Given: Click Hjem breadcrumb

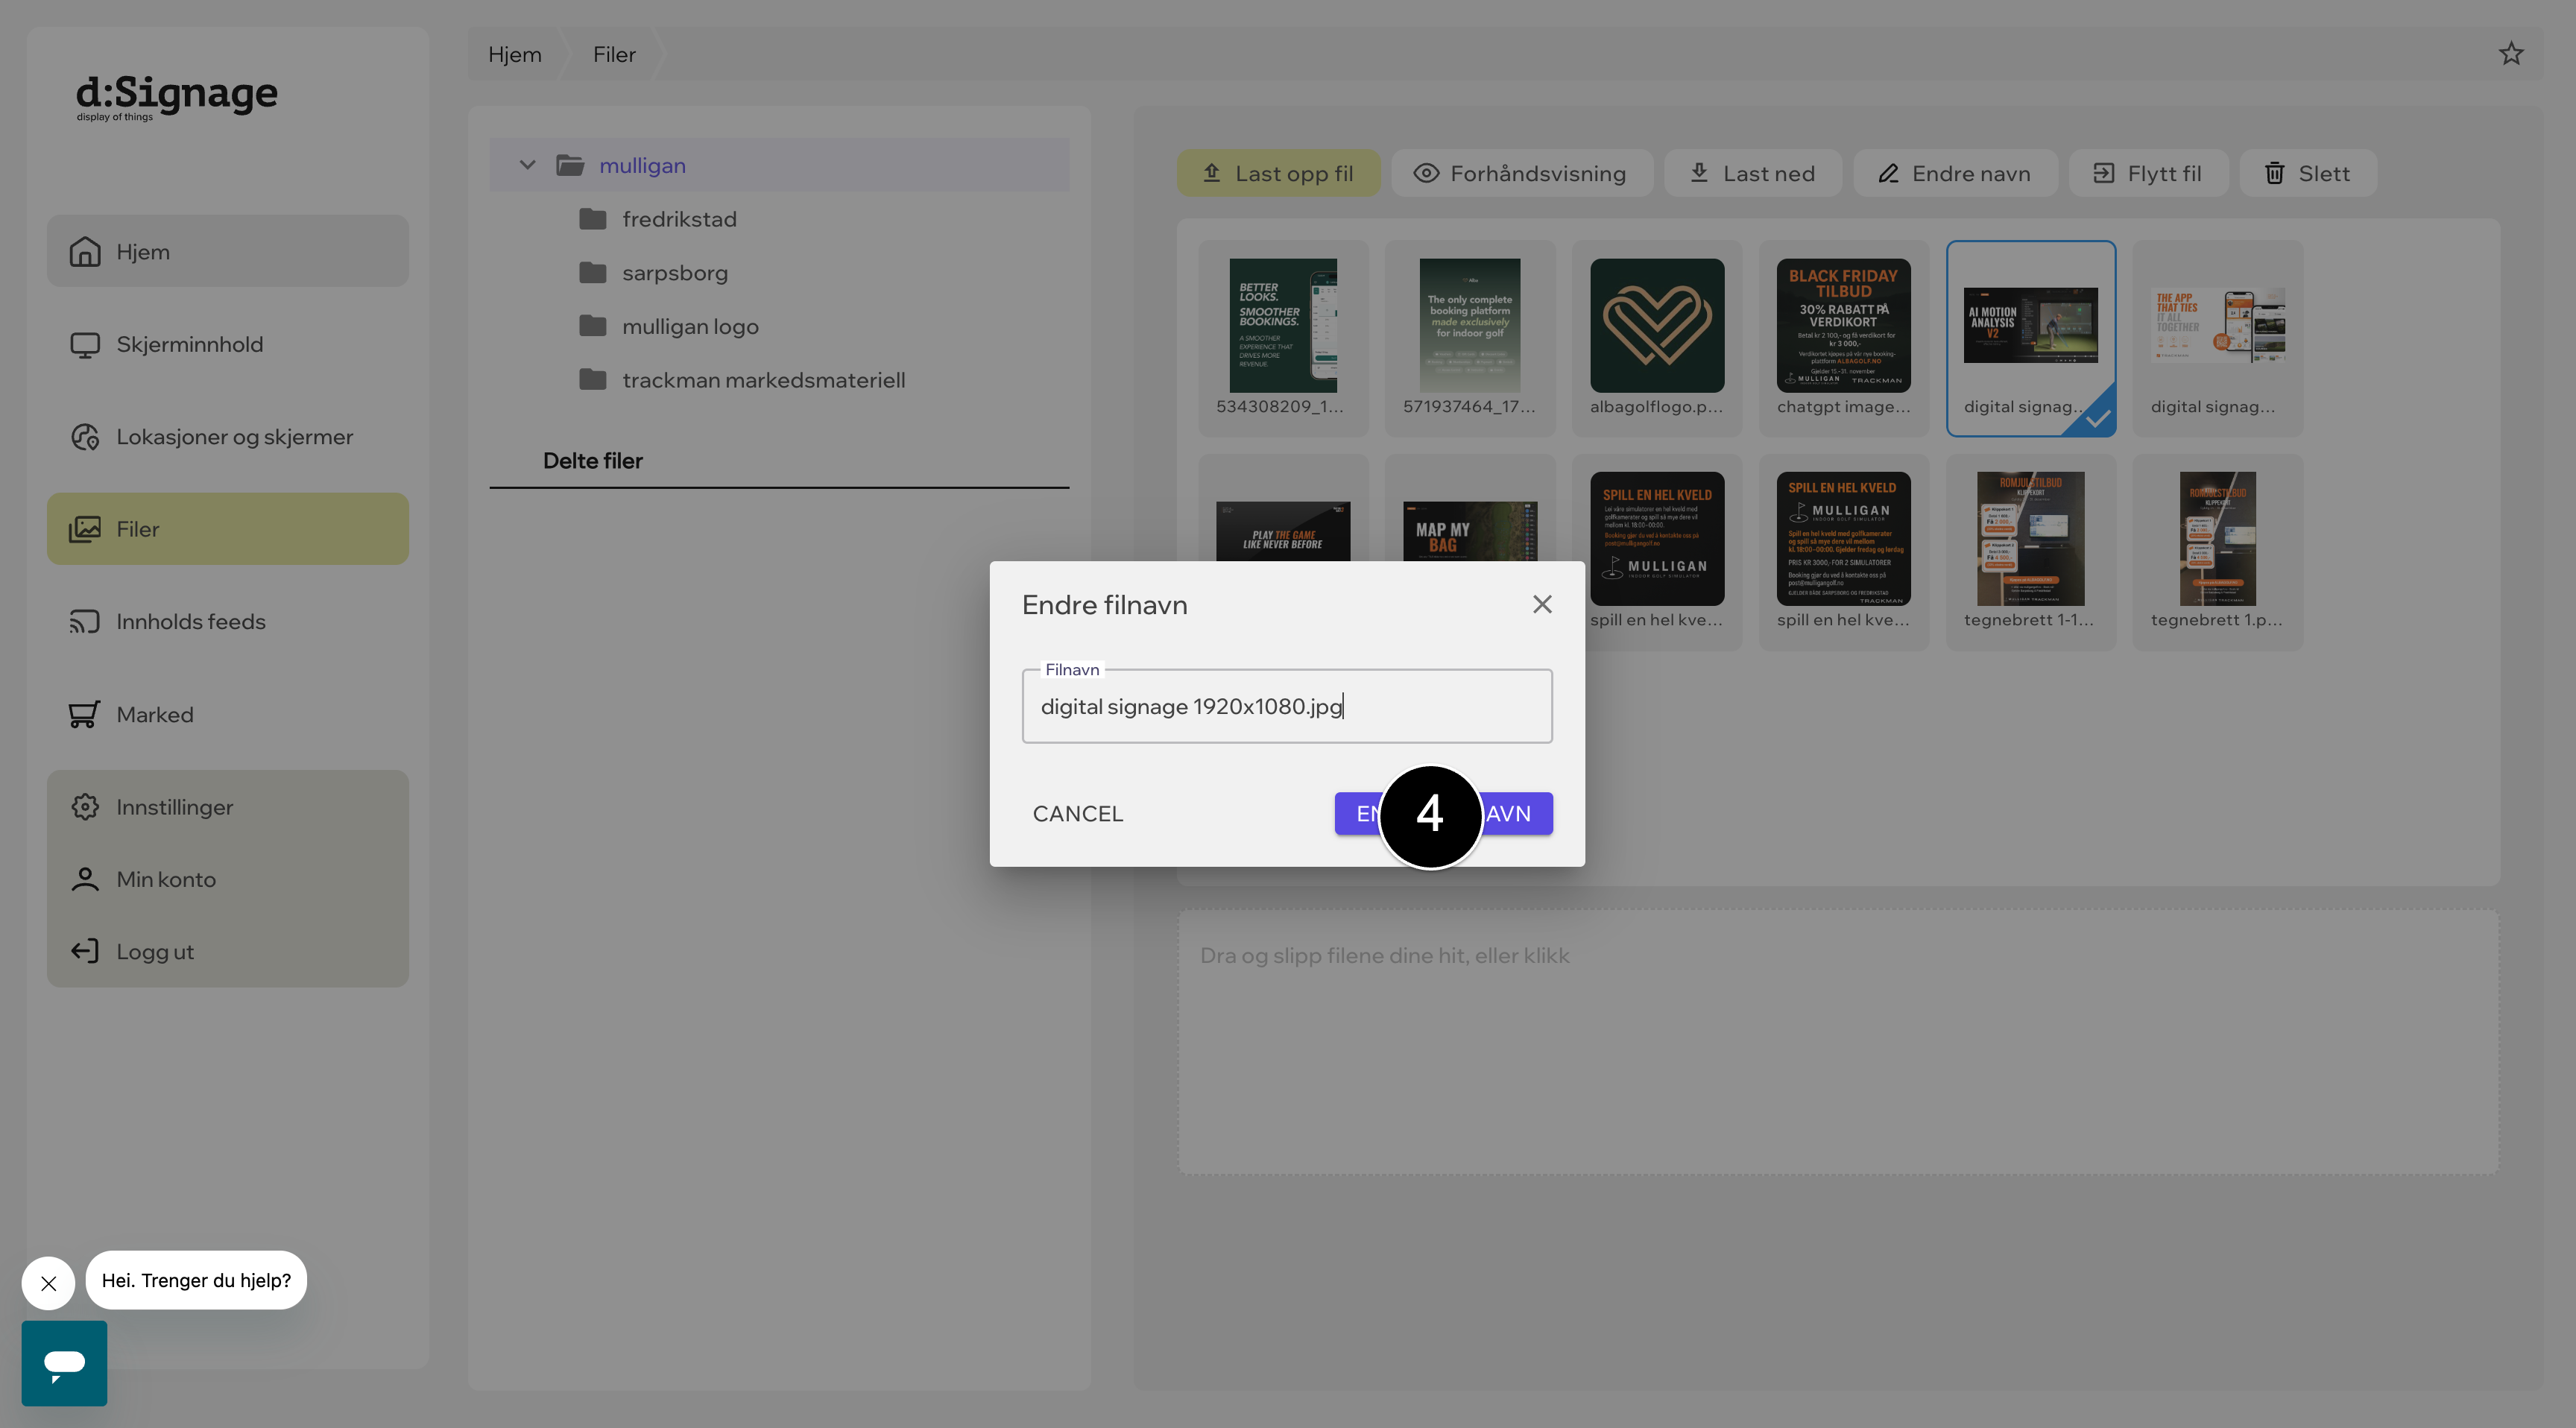Looking at the screenshot, I should pyautogui.click(x=515, y=54).
